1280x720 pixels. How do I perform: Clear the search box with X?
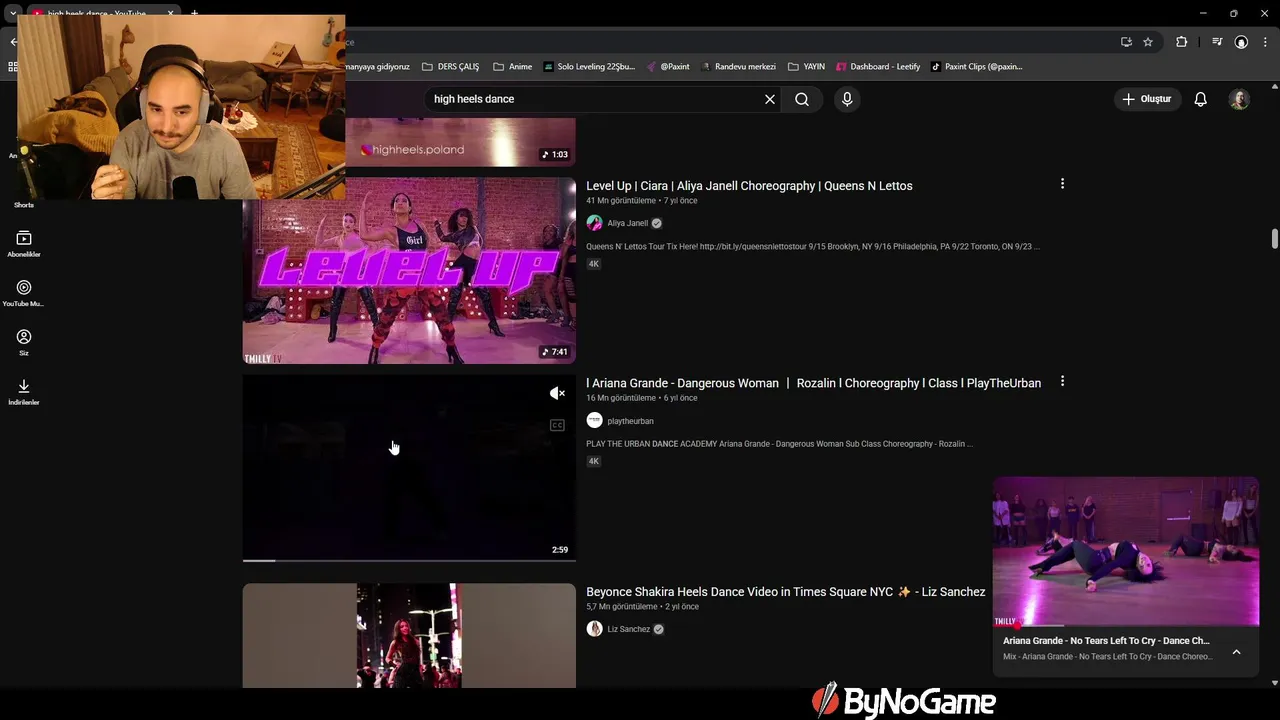point(770,99)
